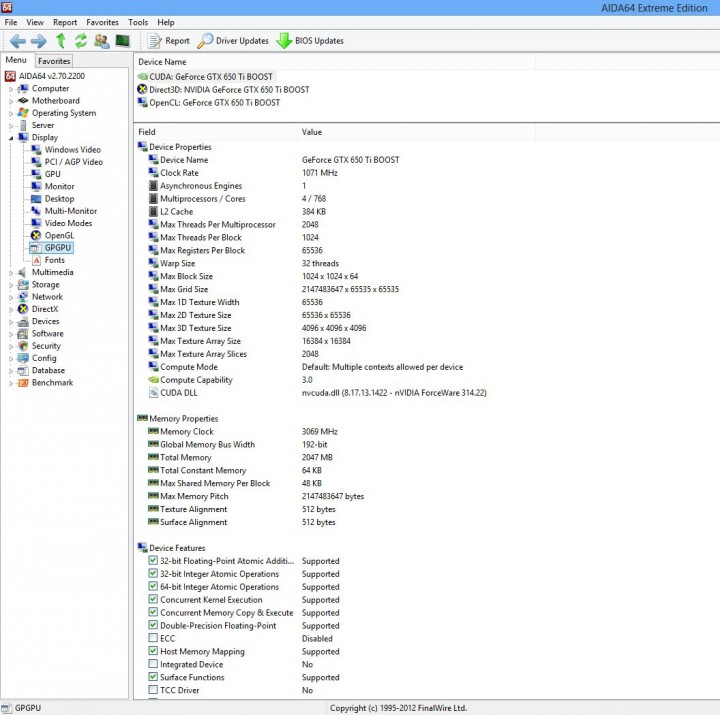Open the View menu
The width and height of the screenshot is (720, 715).
tap(35, 23)
